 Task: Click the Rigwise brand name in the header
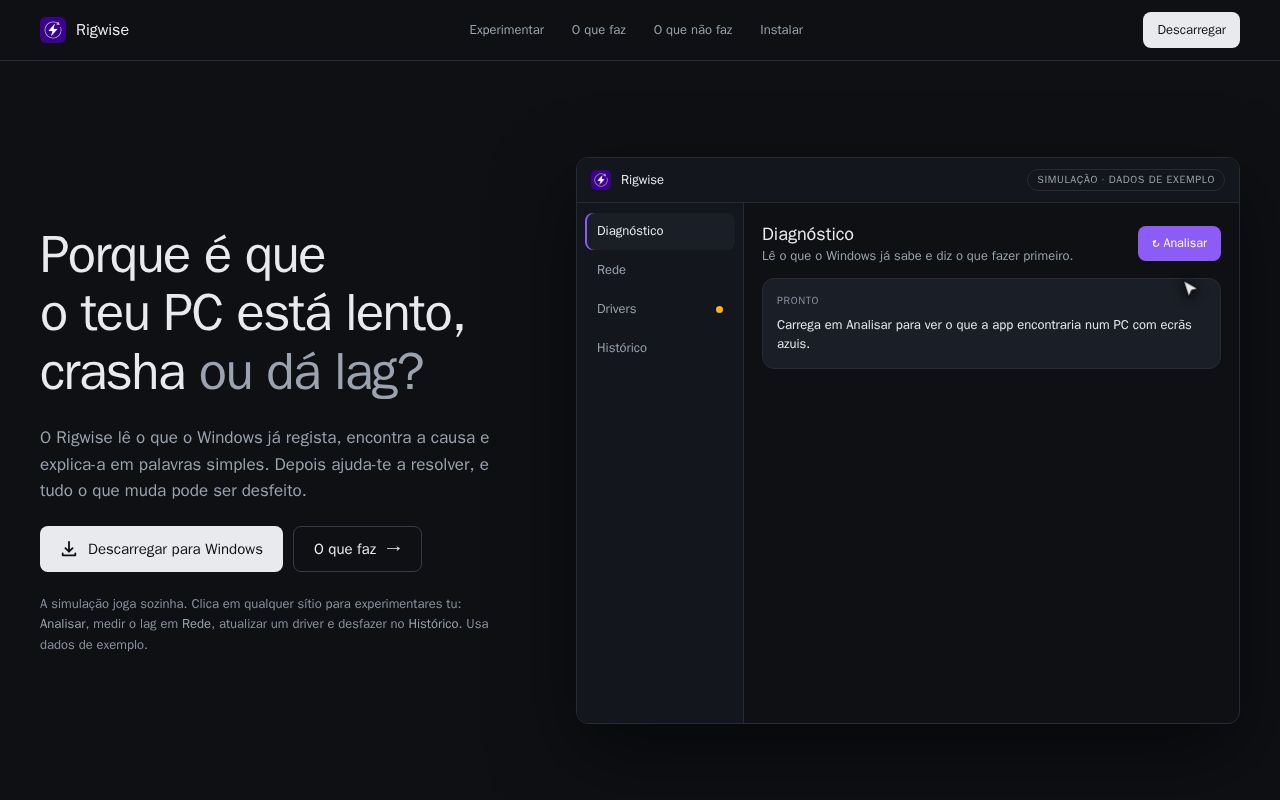[102, 30]
